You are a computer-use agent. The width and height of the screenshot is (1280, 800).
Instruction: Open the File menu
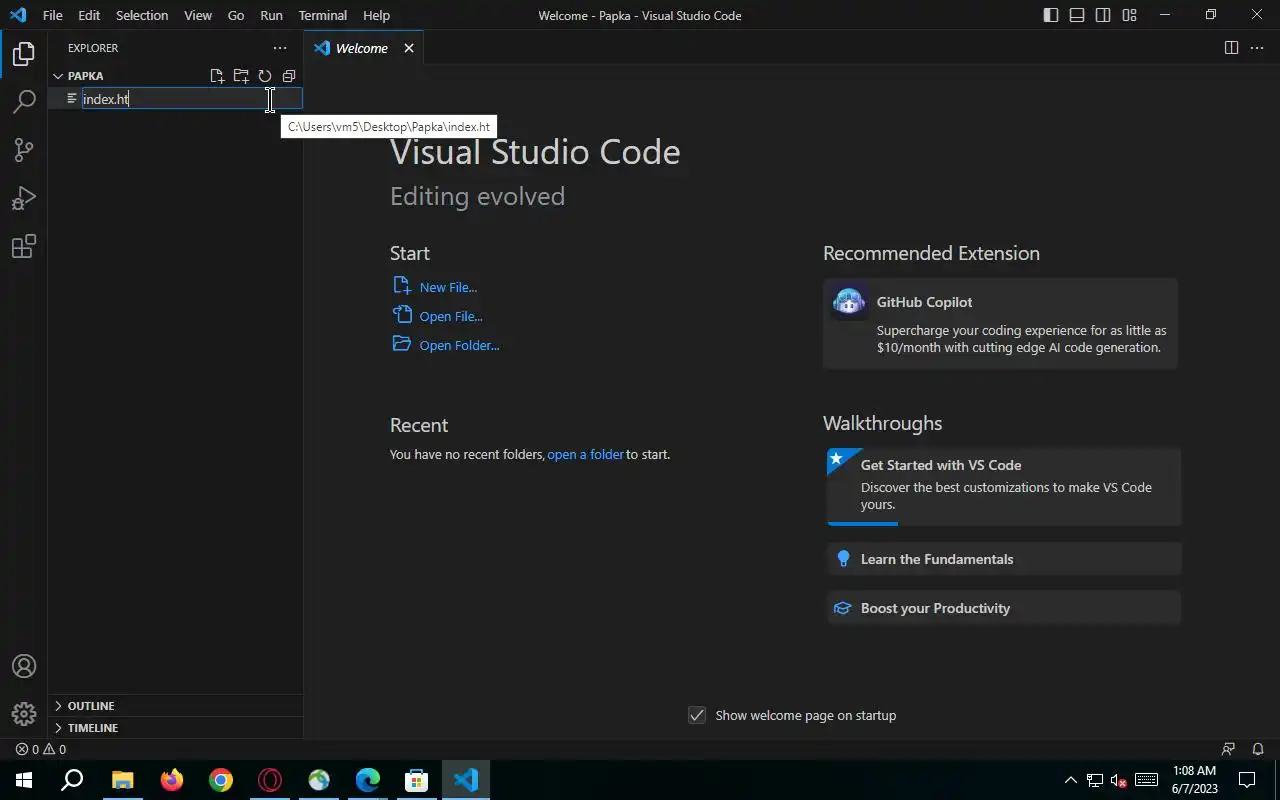tap(52, 15)
